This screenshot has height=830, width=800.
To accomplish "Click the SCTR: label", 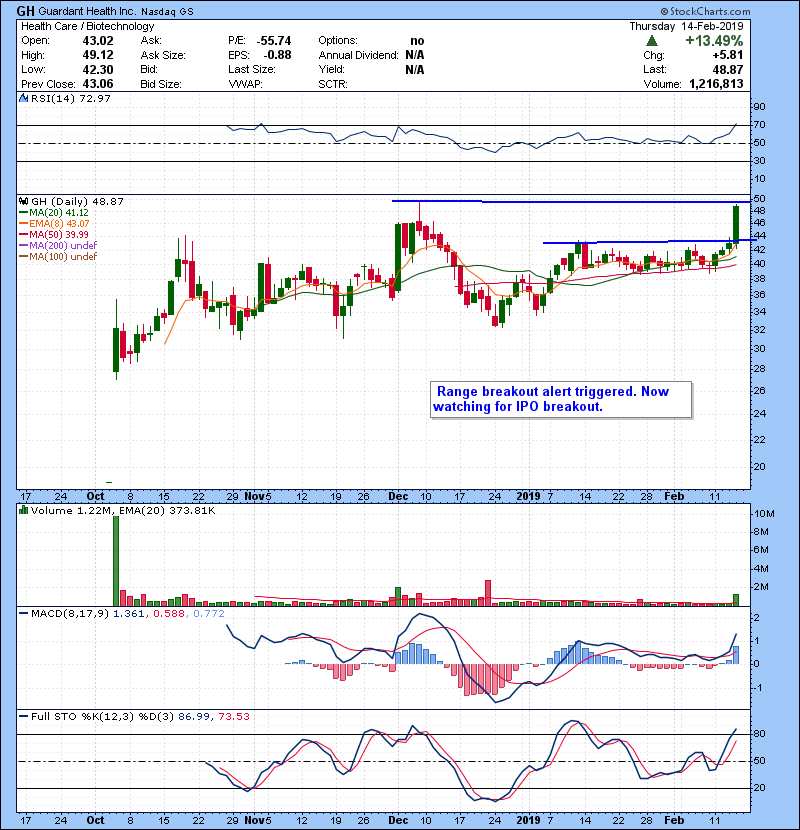I will pos(332,84).
